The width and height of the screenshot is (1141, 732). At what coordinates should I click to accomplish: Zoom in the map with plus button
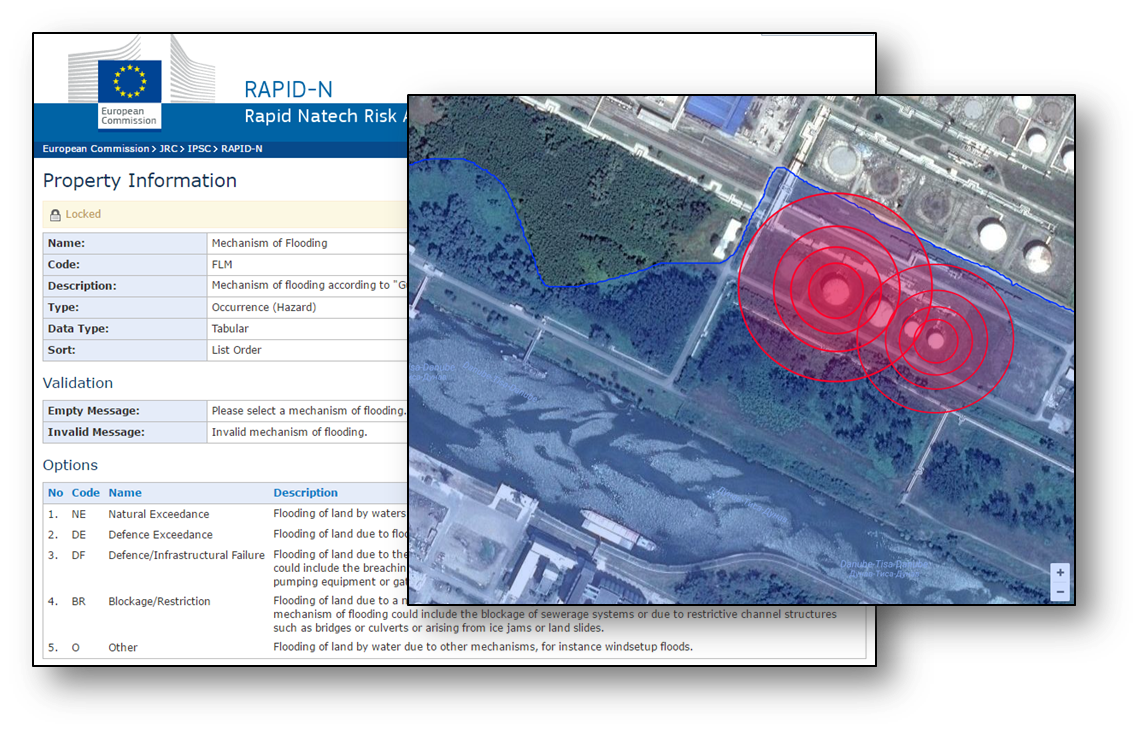click(1060, 573)
